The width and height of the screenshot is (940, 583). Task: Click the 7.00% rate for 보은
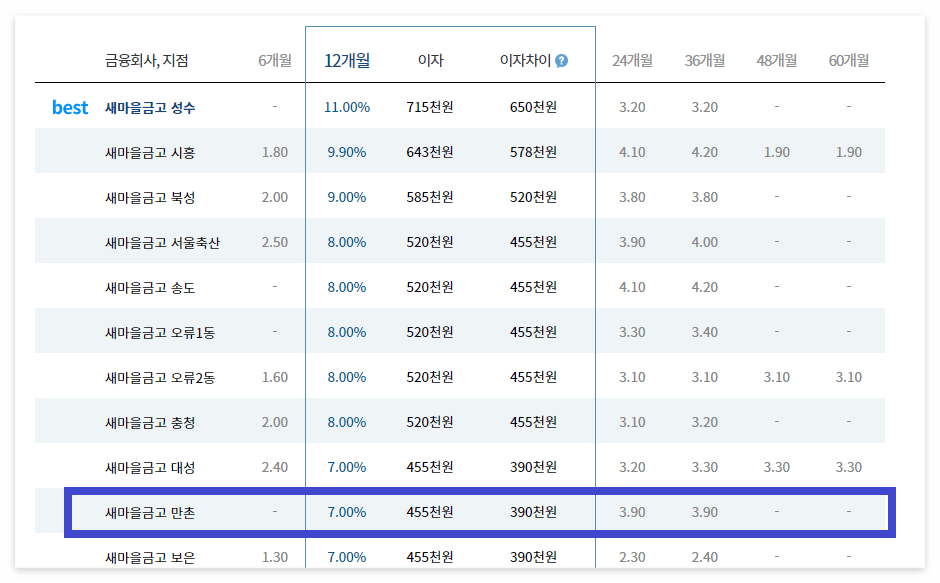pos(347,557)
